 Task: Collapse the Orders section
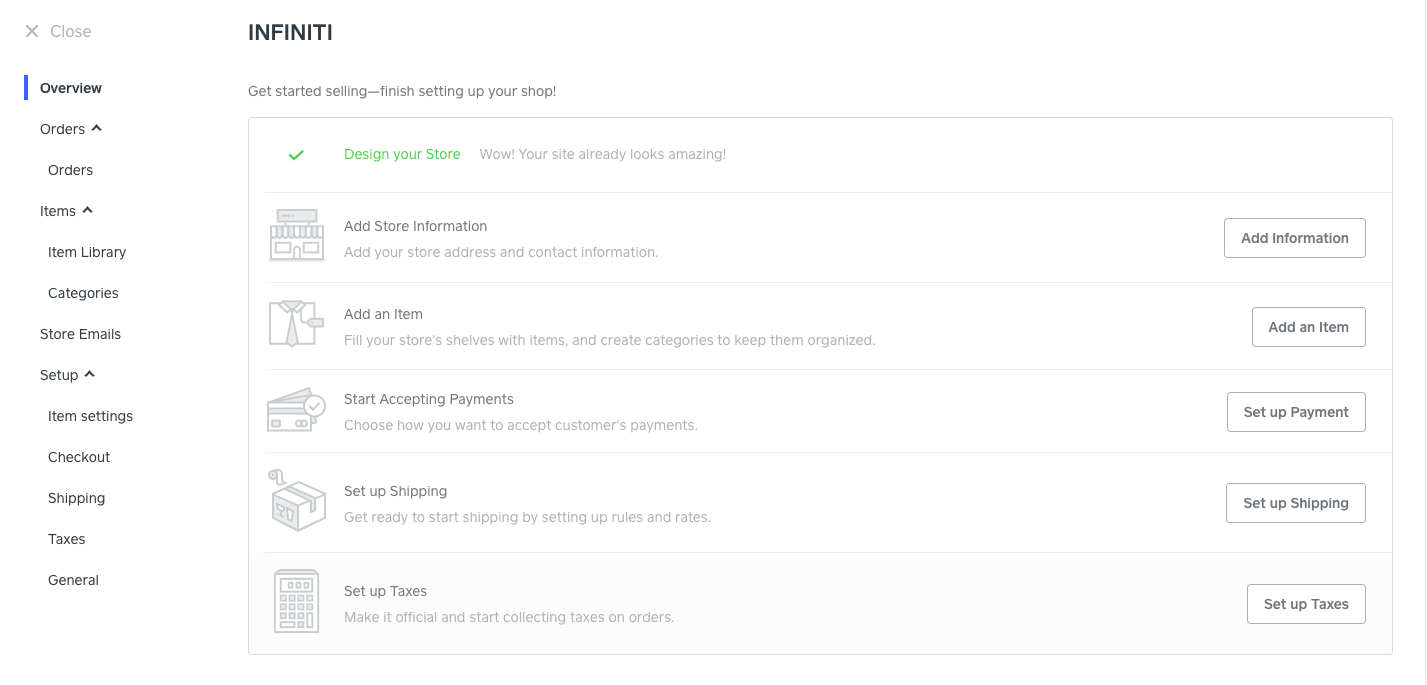tap(71, 128)
